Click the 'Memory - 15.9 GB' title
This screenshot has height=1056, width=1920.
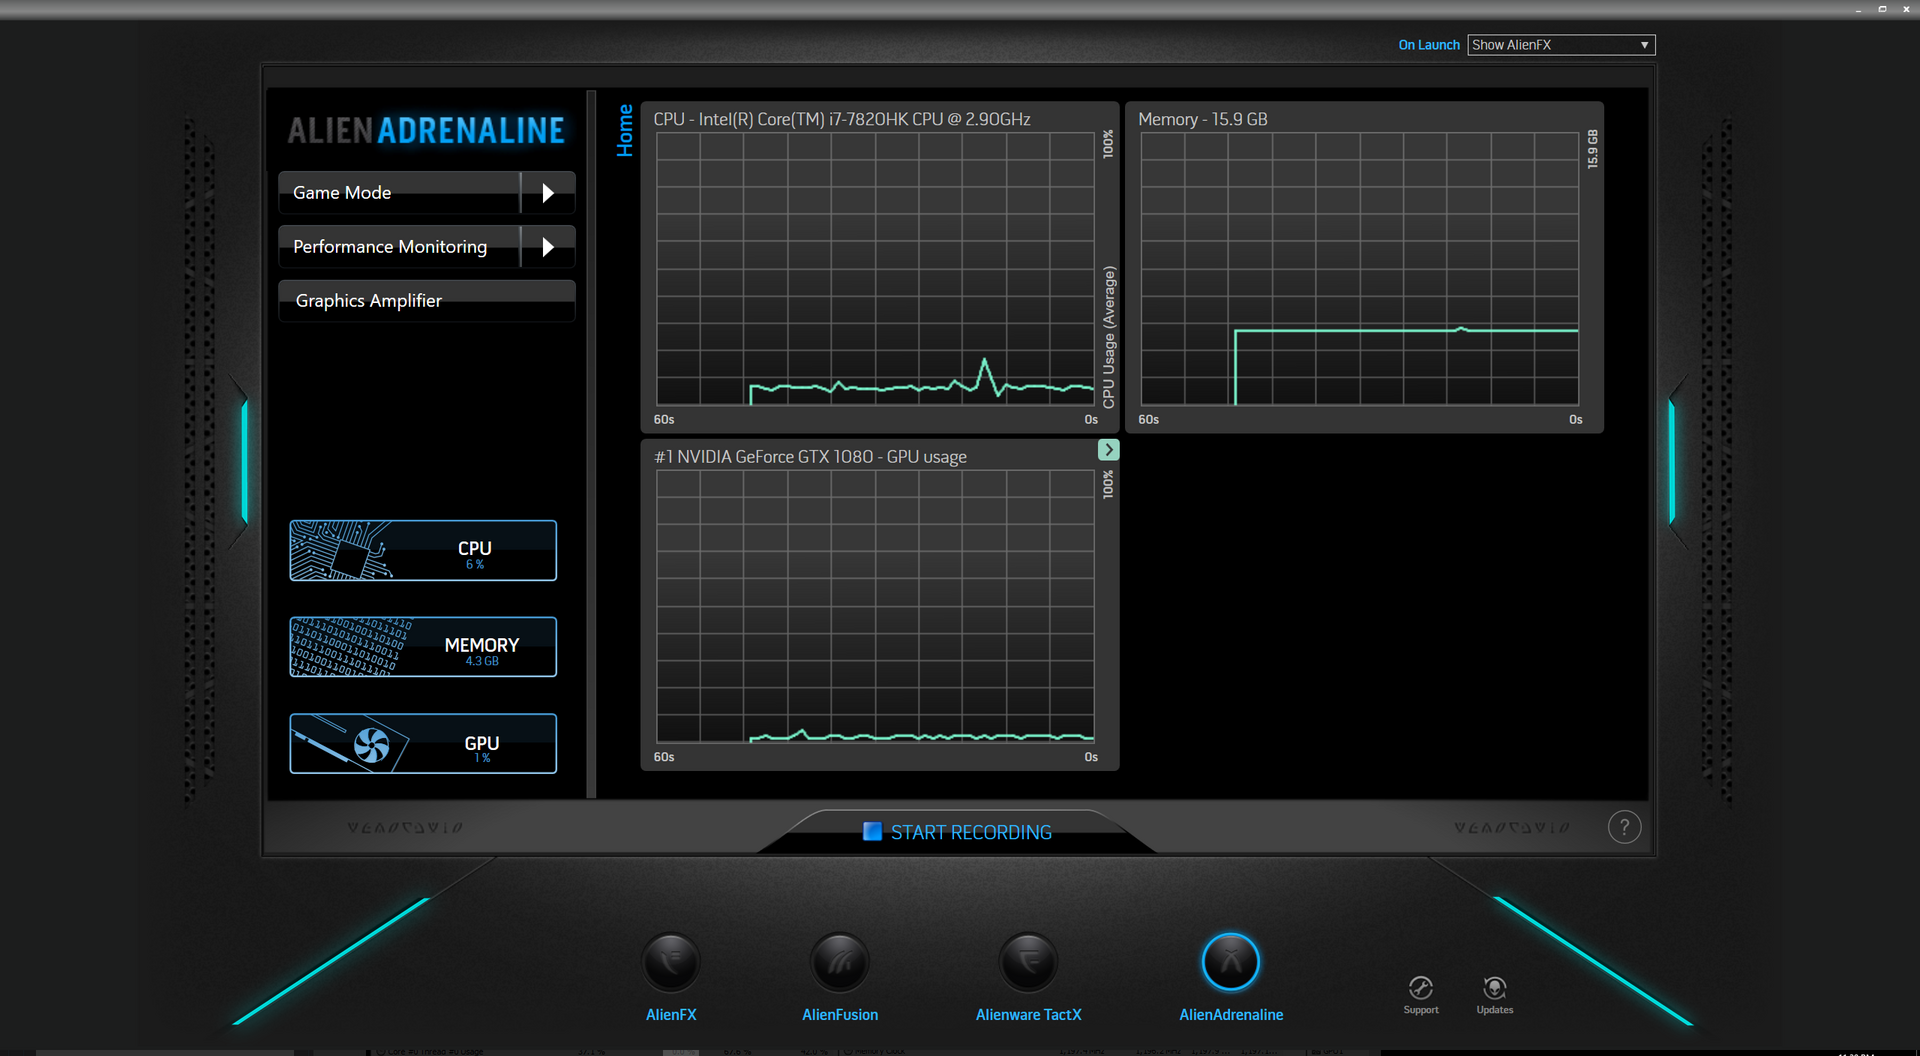pyautogui.click(x=1203, y=119)
